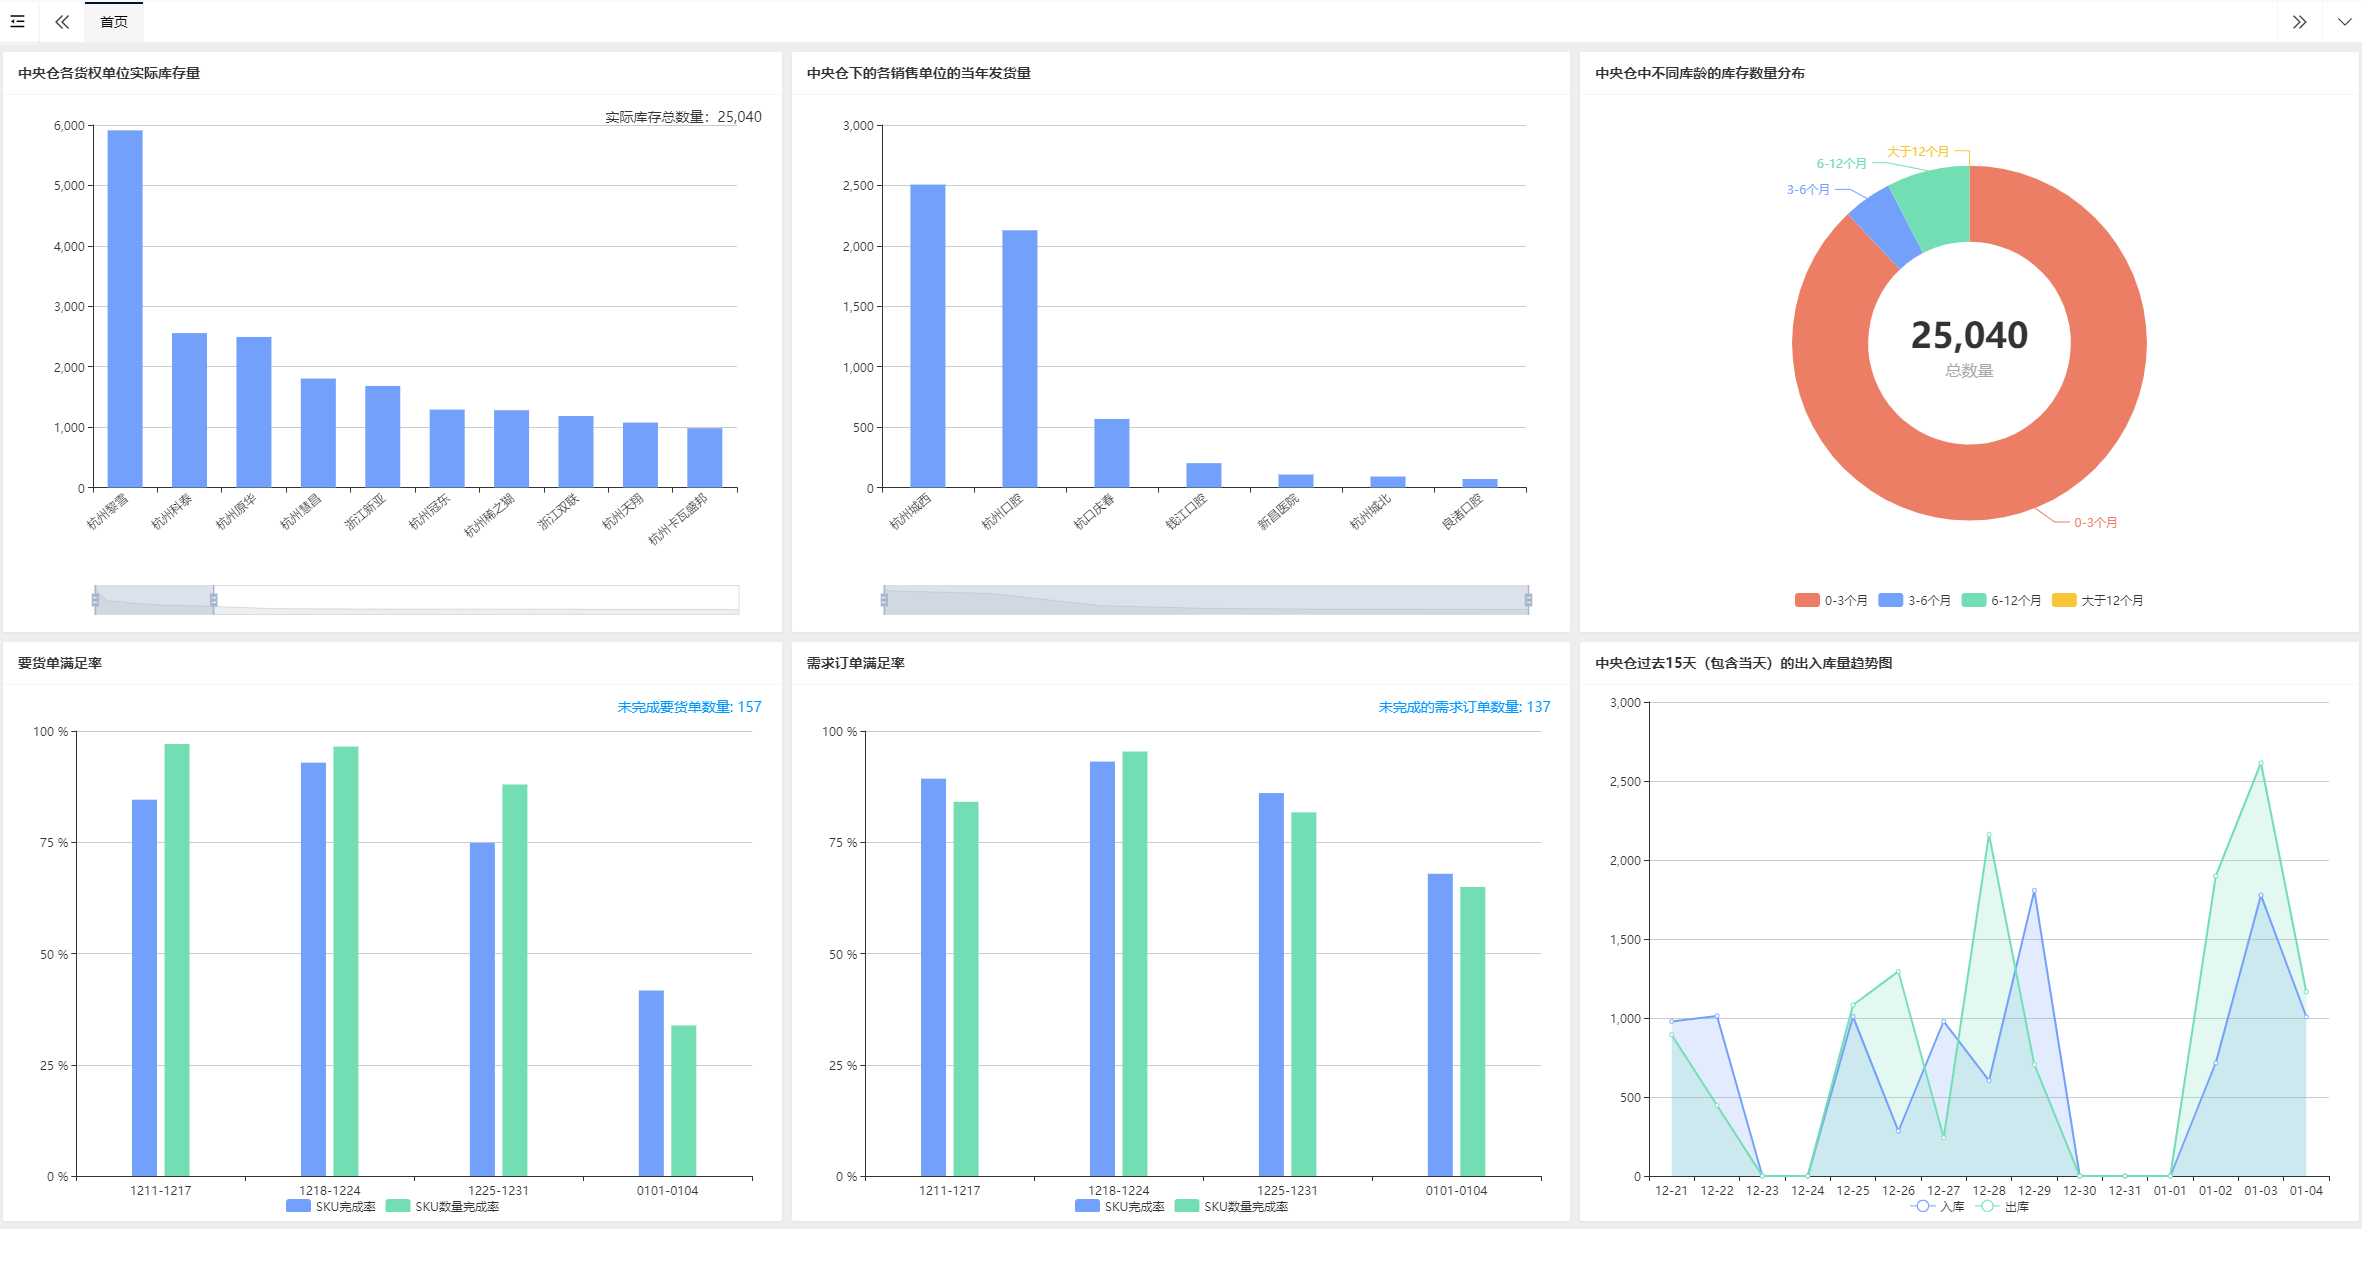The image size is (2362, 1265).
Task: Click the 中央仓下的各销售单位的当年发货量 panel title
Action: [919, 73]
